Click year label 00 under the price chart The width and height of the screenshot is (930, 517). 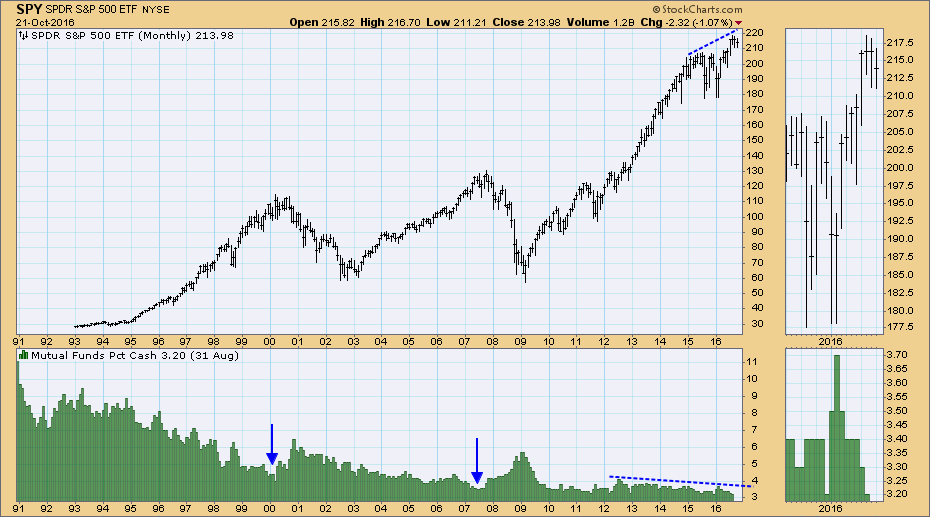pos(269,342)
